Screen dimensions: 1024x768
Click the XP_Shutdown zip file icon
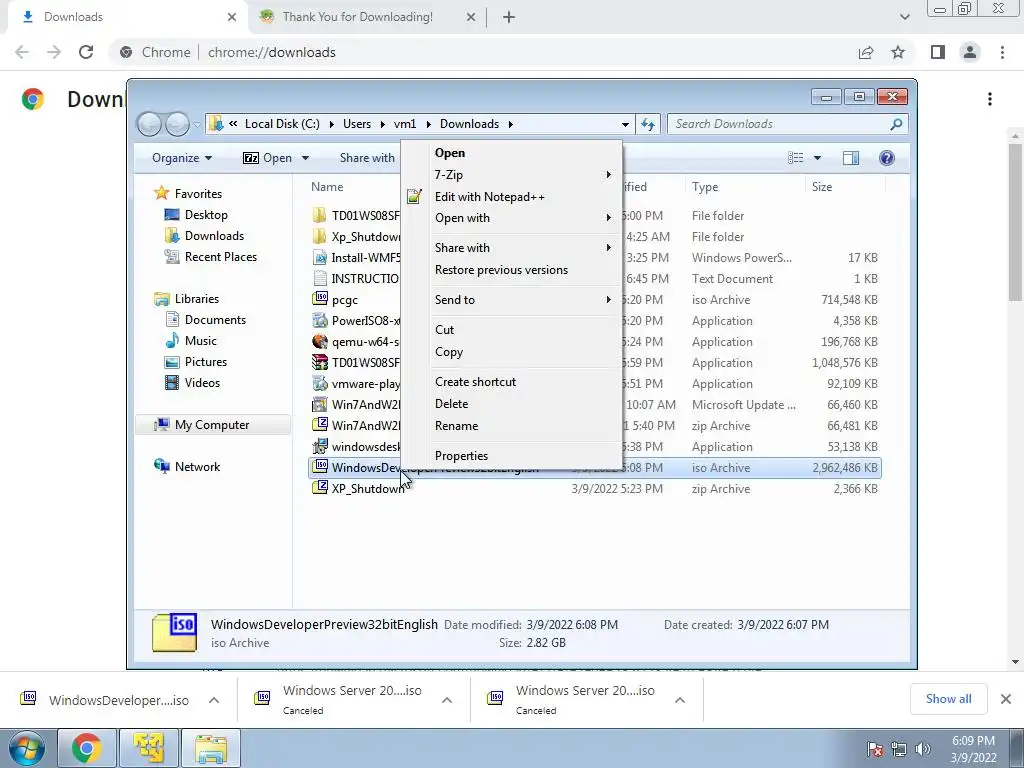[319, 488]
